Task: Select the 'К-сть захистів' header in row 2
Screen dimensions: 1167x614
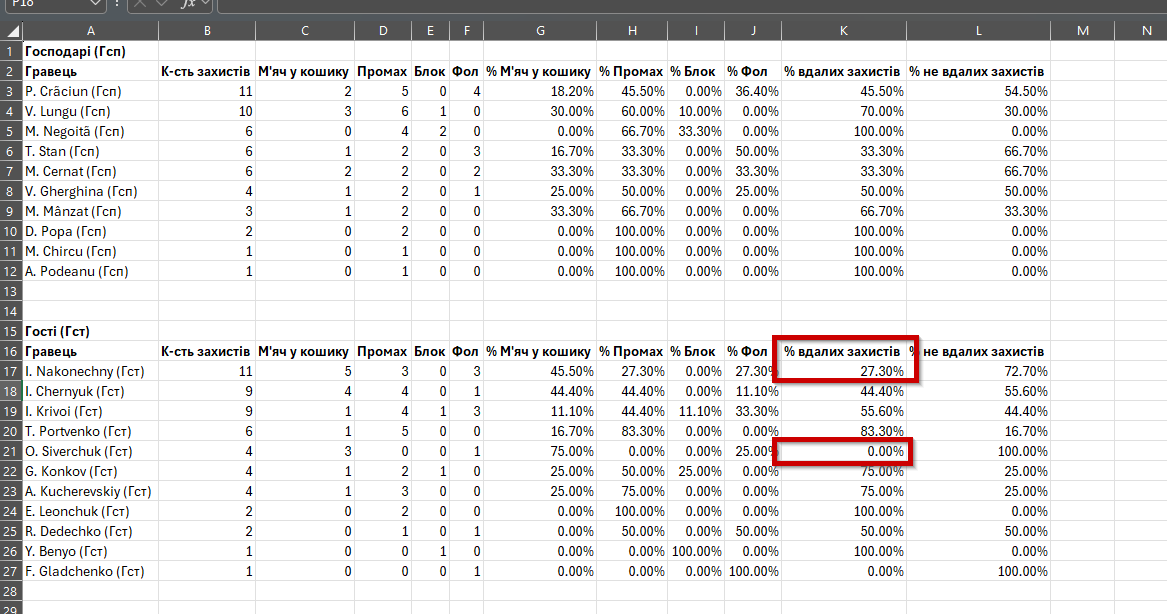Action: pyautogui.click(x=206, y=71)
